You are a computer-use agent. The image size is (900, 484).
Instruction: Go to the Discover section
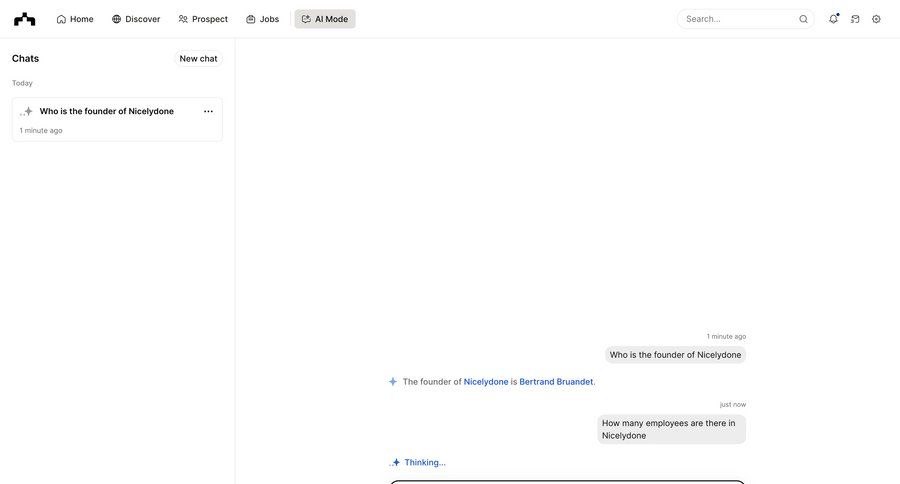(136, 19)
